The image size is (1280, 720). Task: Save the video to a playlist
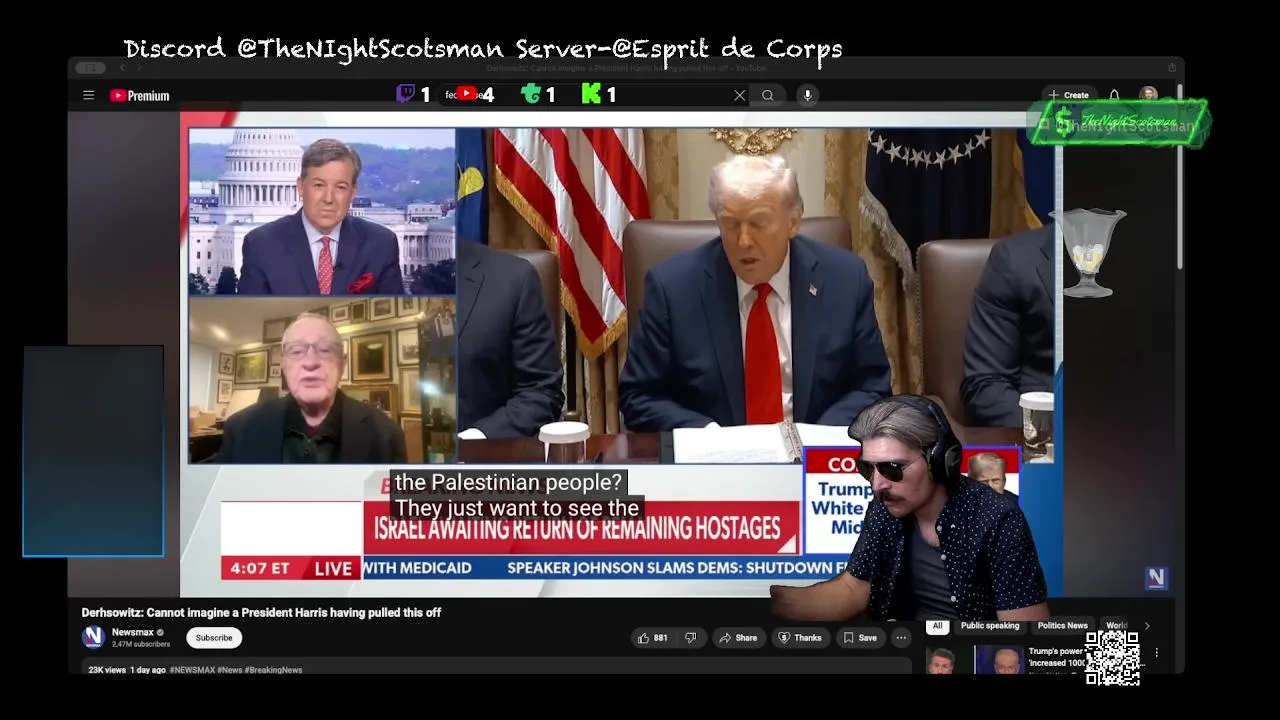[860, 638]
